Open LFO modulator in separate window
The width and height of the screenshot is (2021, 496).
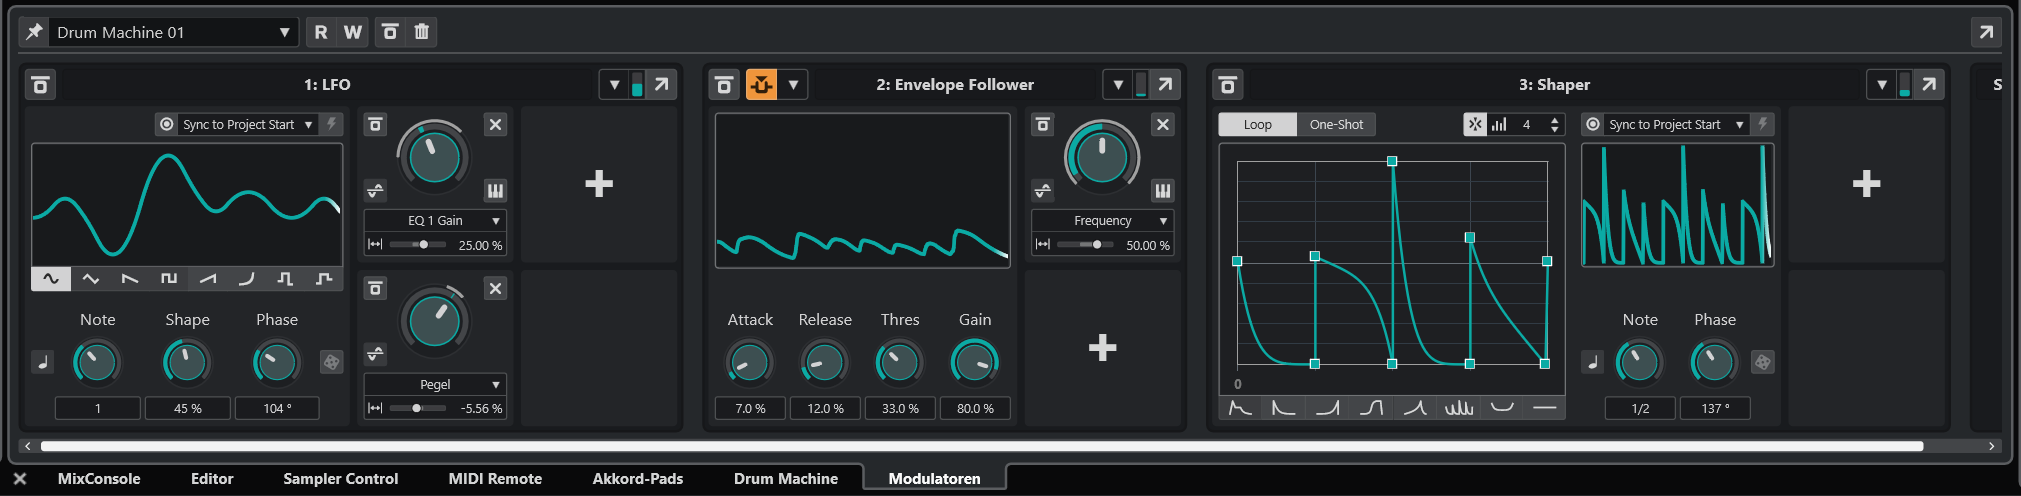[x=662, y=85]
